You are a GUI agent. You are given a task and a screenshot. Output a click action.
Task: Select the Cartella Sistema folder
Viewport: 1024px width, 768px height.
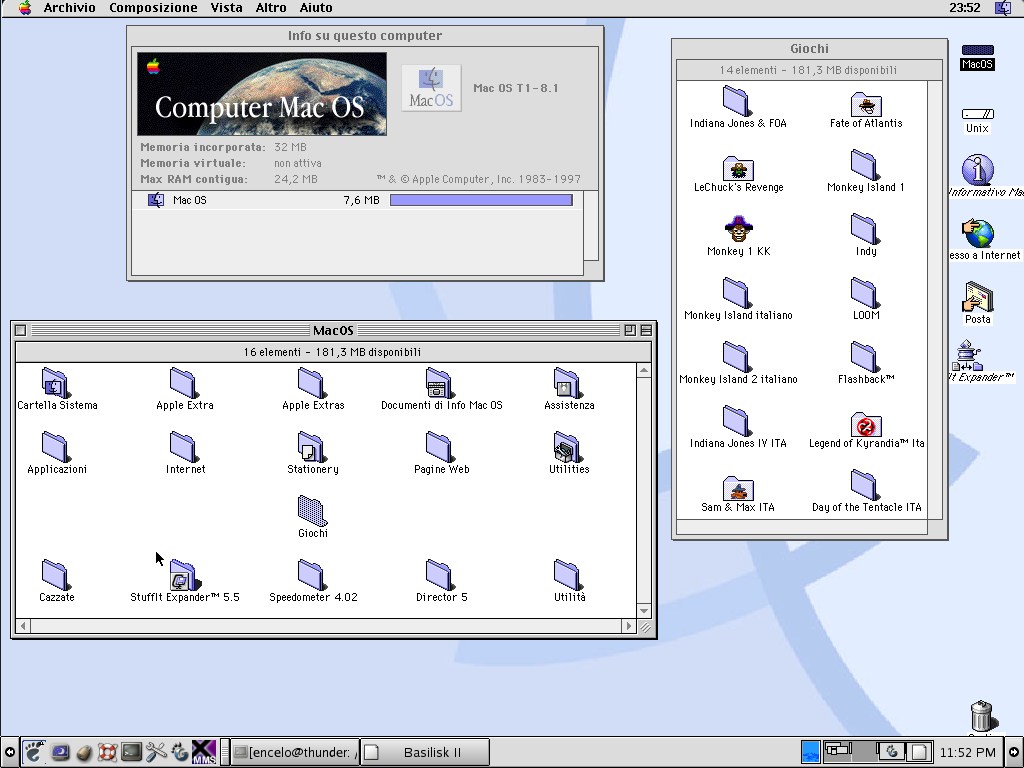click(x=57, y=390)
